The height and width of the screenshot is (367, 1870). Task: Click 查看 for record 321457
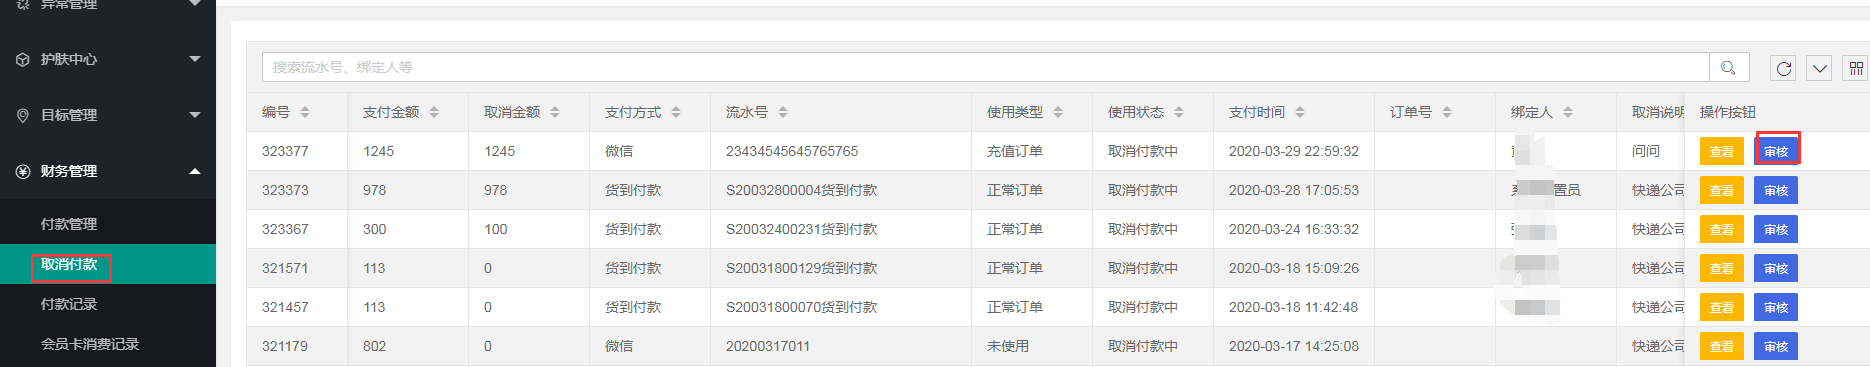click(1721, 307)
